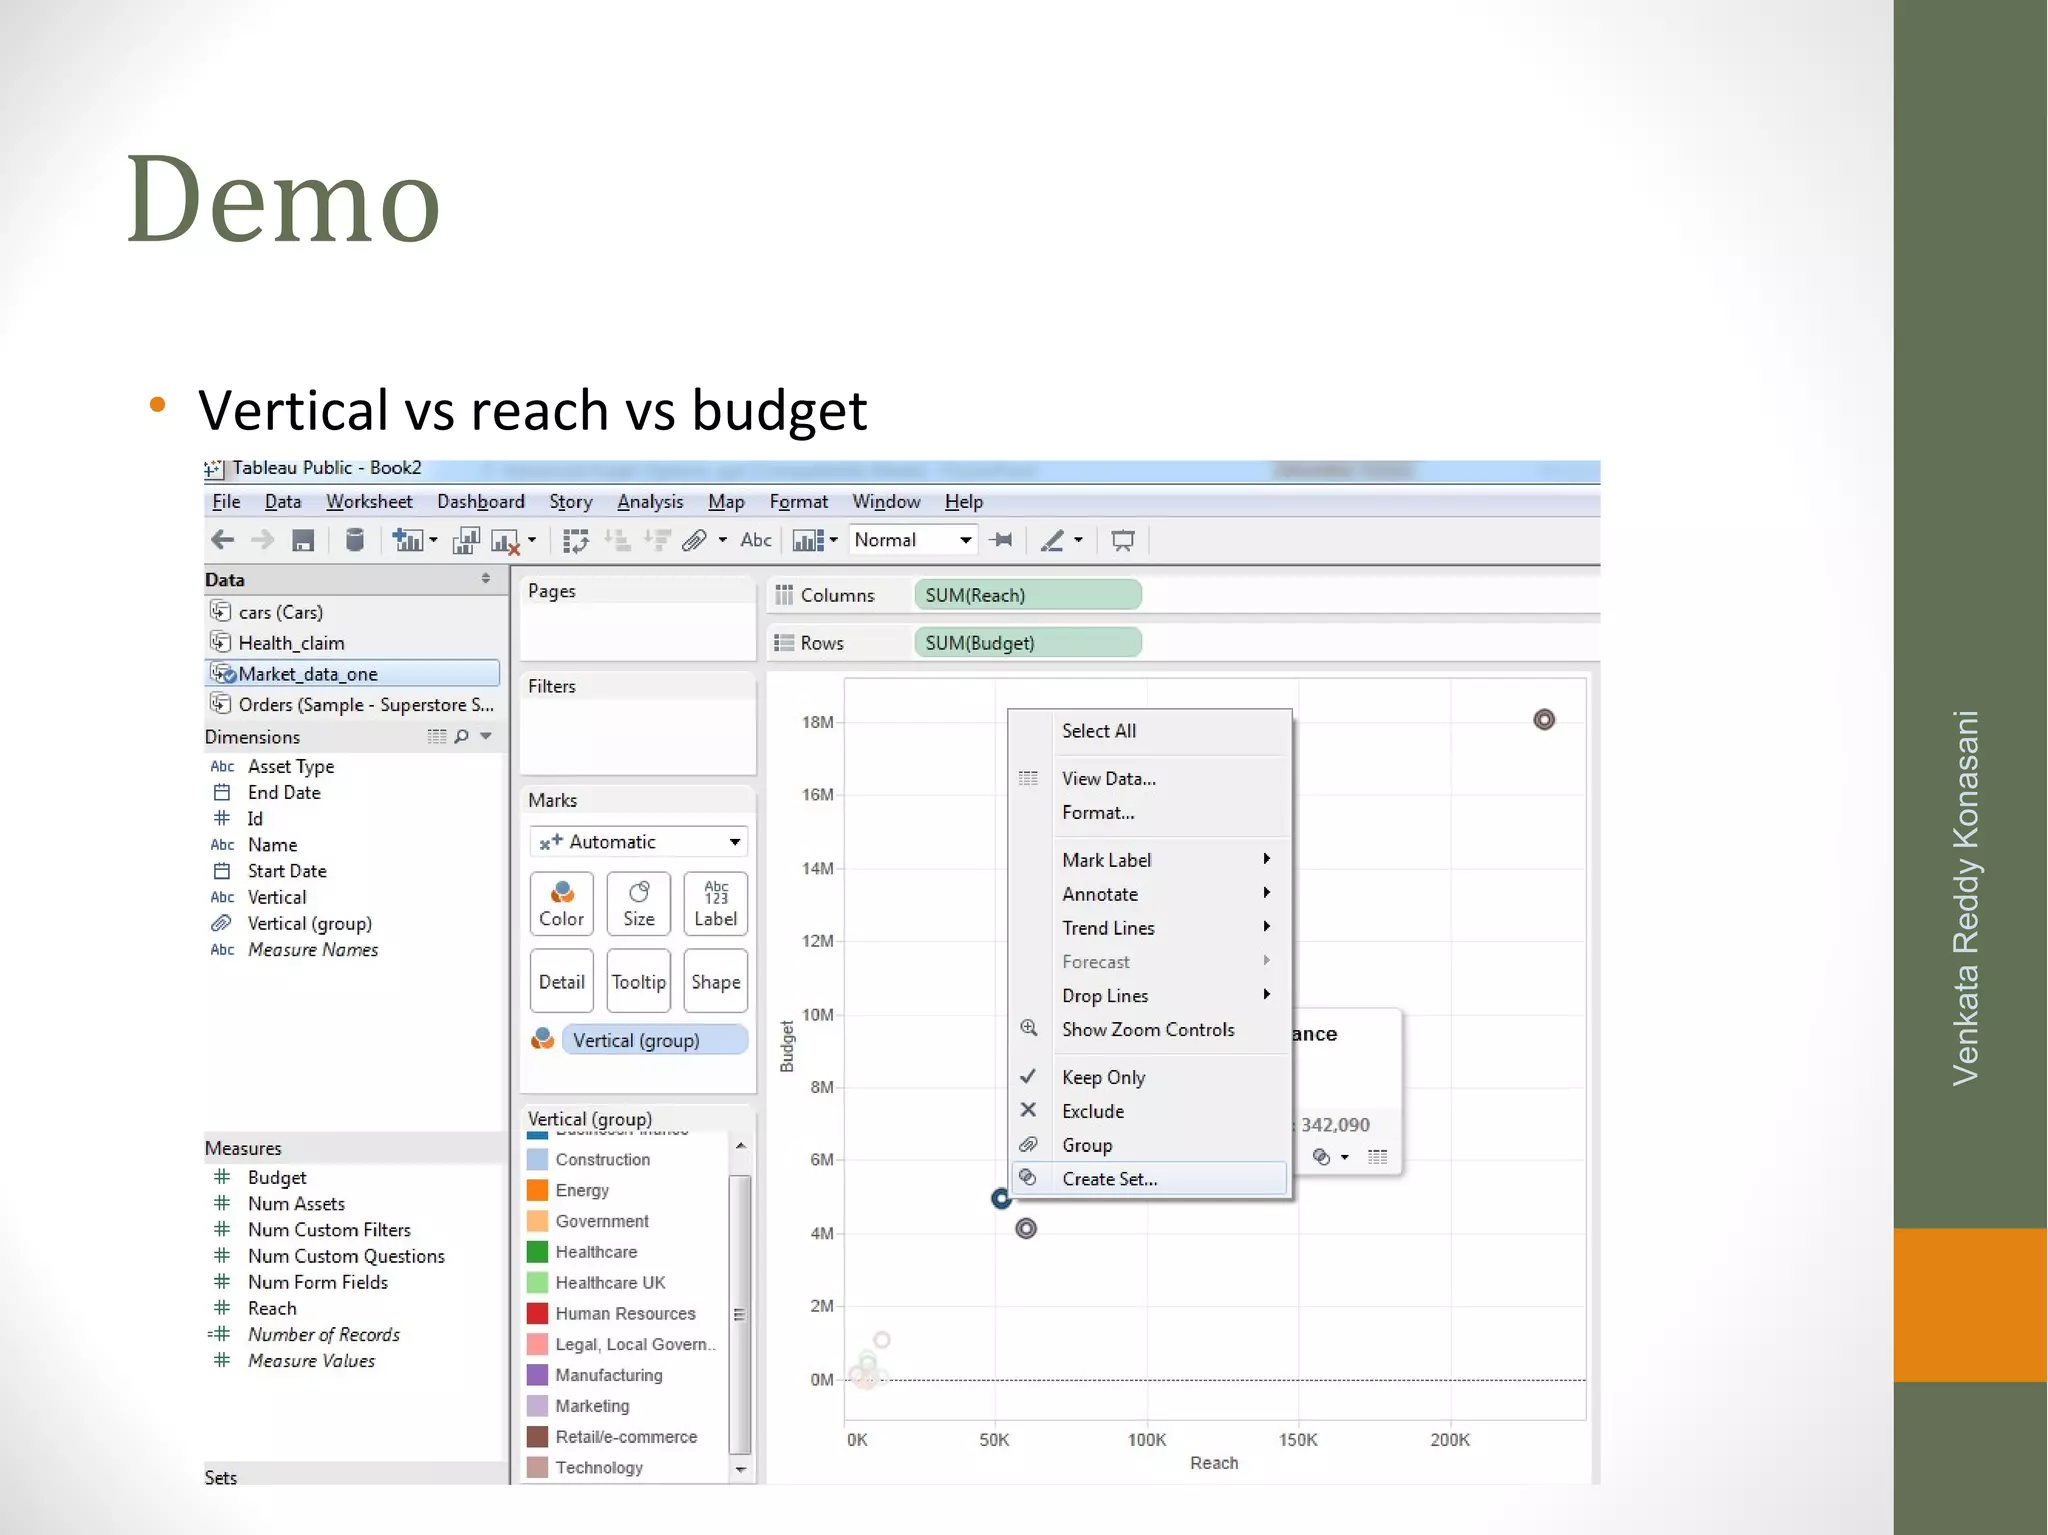Click the Show Me chart icon
2048x1535 pixels.
(x=808, y=541)
